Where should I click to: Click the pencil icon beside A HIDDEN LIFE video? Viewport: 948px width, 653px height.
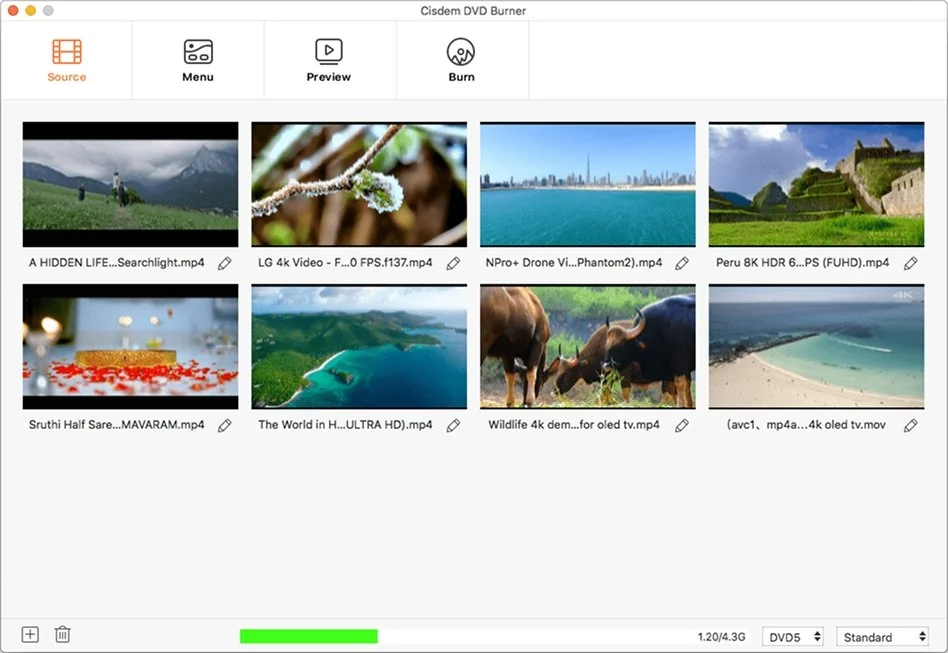coord(225,263)
